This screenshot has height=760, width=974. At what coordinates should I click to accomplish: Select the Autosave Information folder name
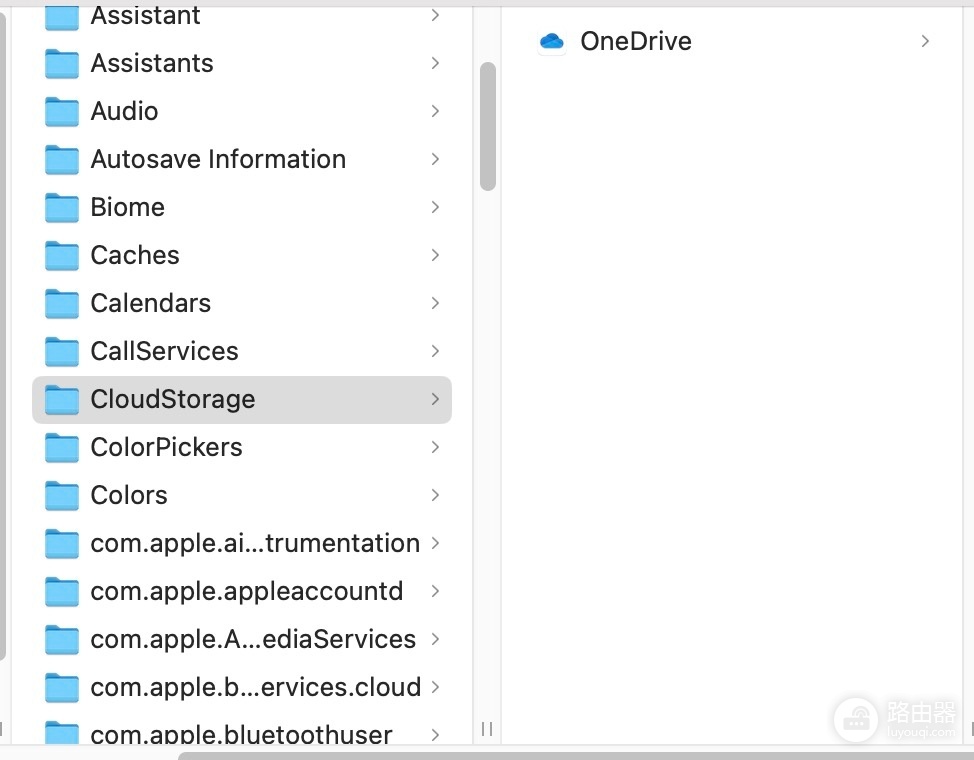pos(218,159)
